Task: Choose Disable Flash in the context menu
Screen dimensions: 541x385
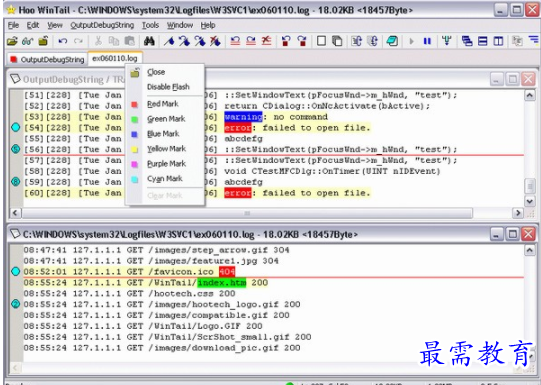Action: point(168,87)
